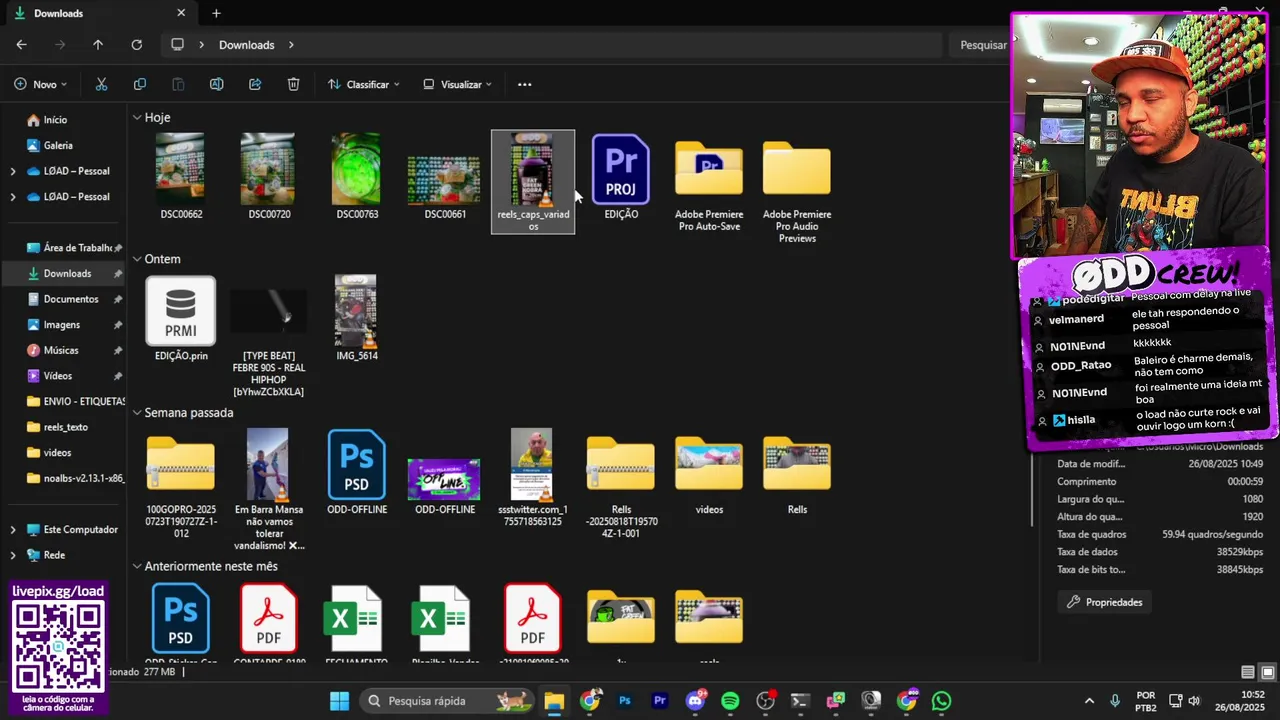This screenshot has width=1280, height=720.
Task: Select the DSC00763 photo thumbnail
Action: coord(357,177)
